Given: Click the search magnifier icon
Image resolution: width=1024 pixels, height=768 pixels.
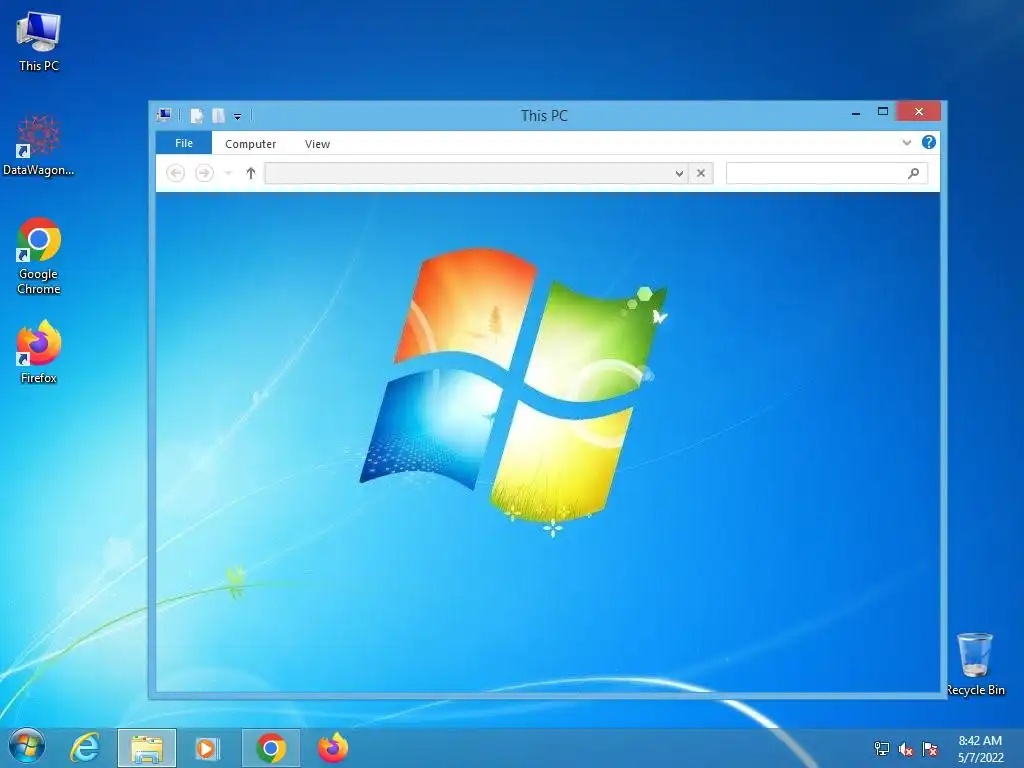Looking at the screenshot, I should [x=914, y=173].
